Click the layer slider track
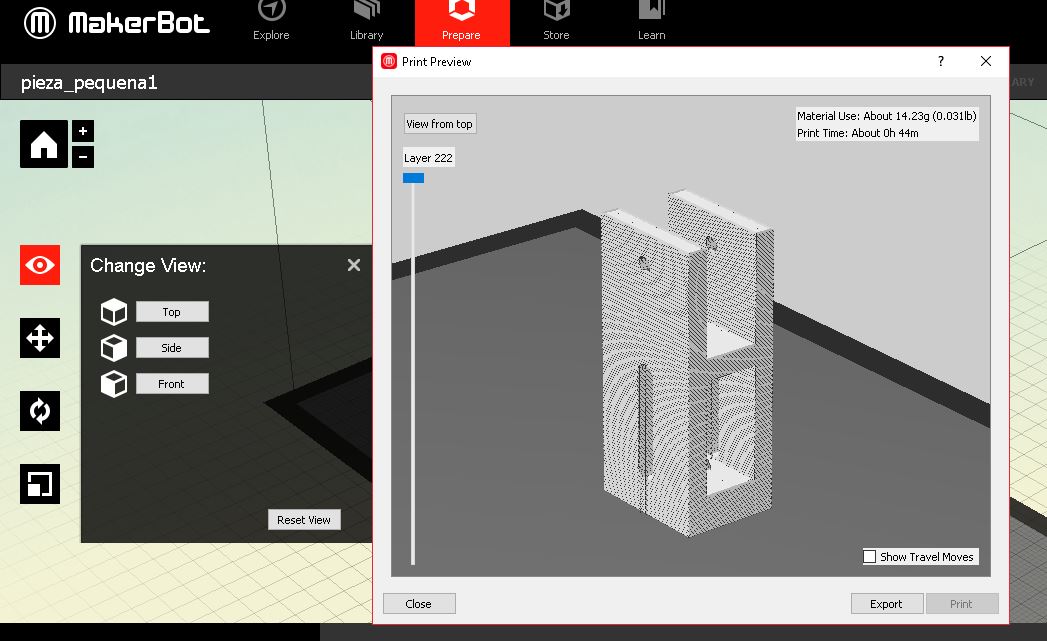The width and height of the screenshot is (1047, 641). [413, 374]
